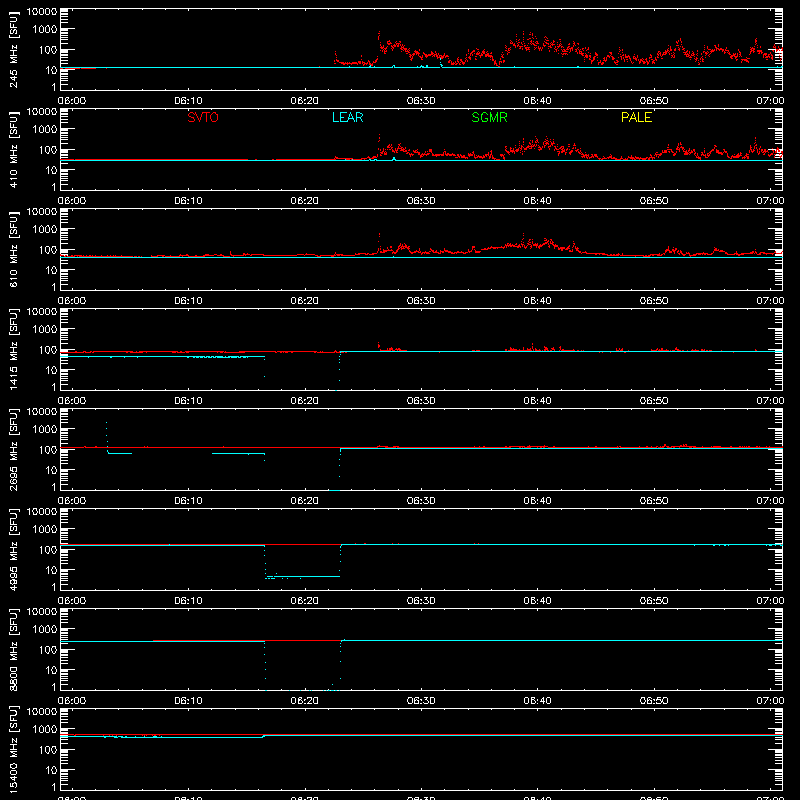The height and width of the screenshot is (800, 800).
Task: Click the "1" y-tick on 2695 MHz panel
Action: click(54, 487)
